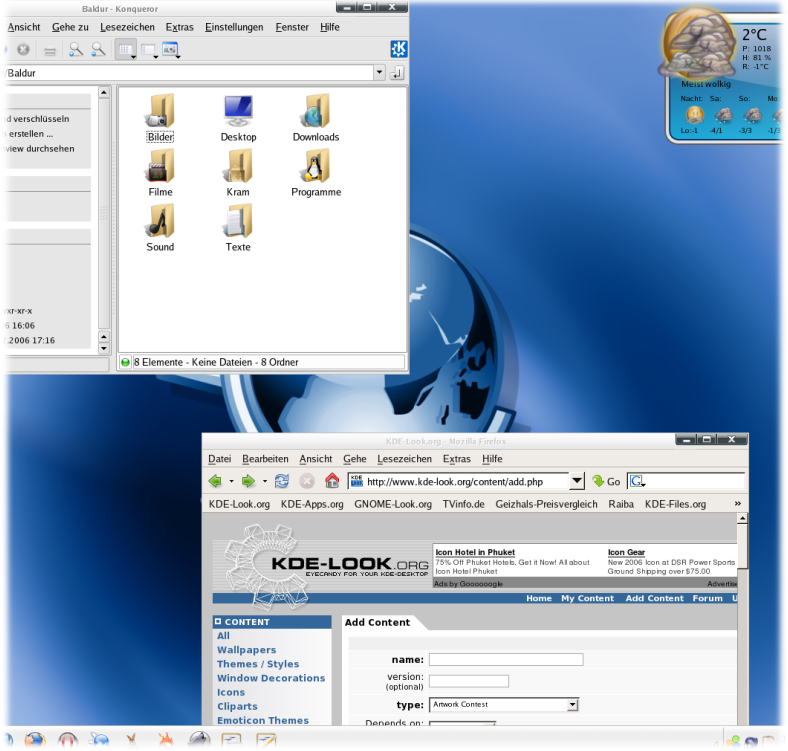Click the Cliparts category link

[237, 706]
